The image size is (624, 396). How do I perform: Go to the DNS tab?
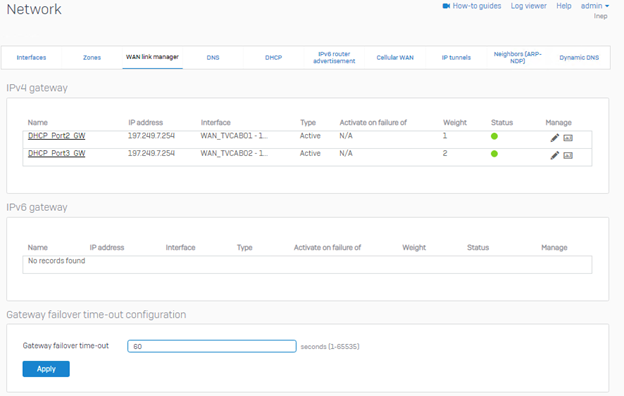pos(213,57)
